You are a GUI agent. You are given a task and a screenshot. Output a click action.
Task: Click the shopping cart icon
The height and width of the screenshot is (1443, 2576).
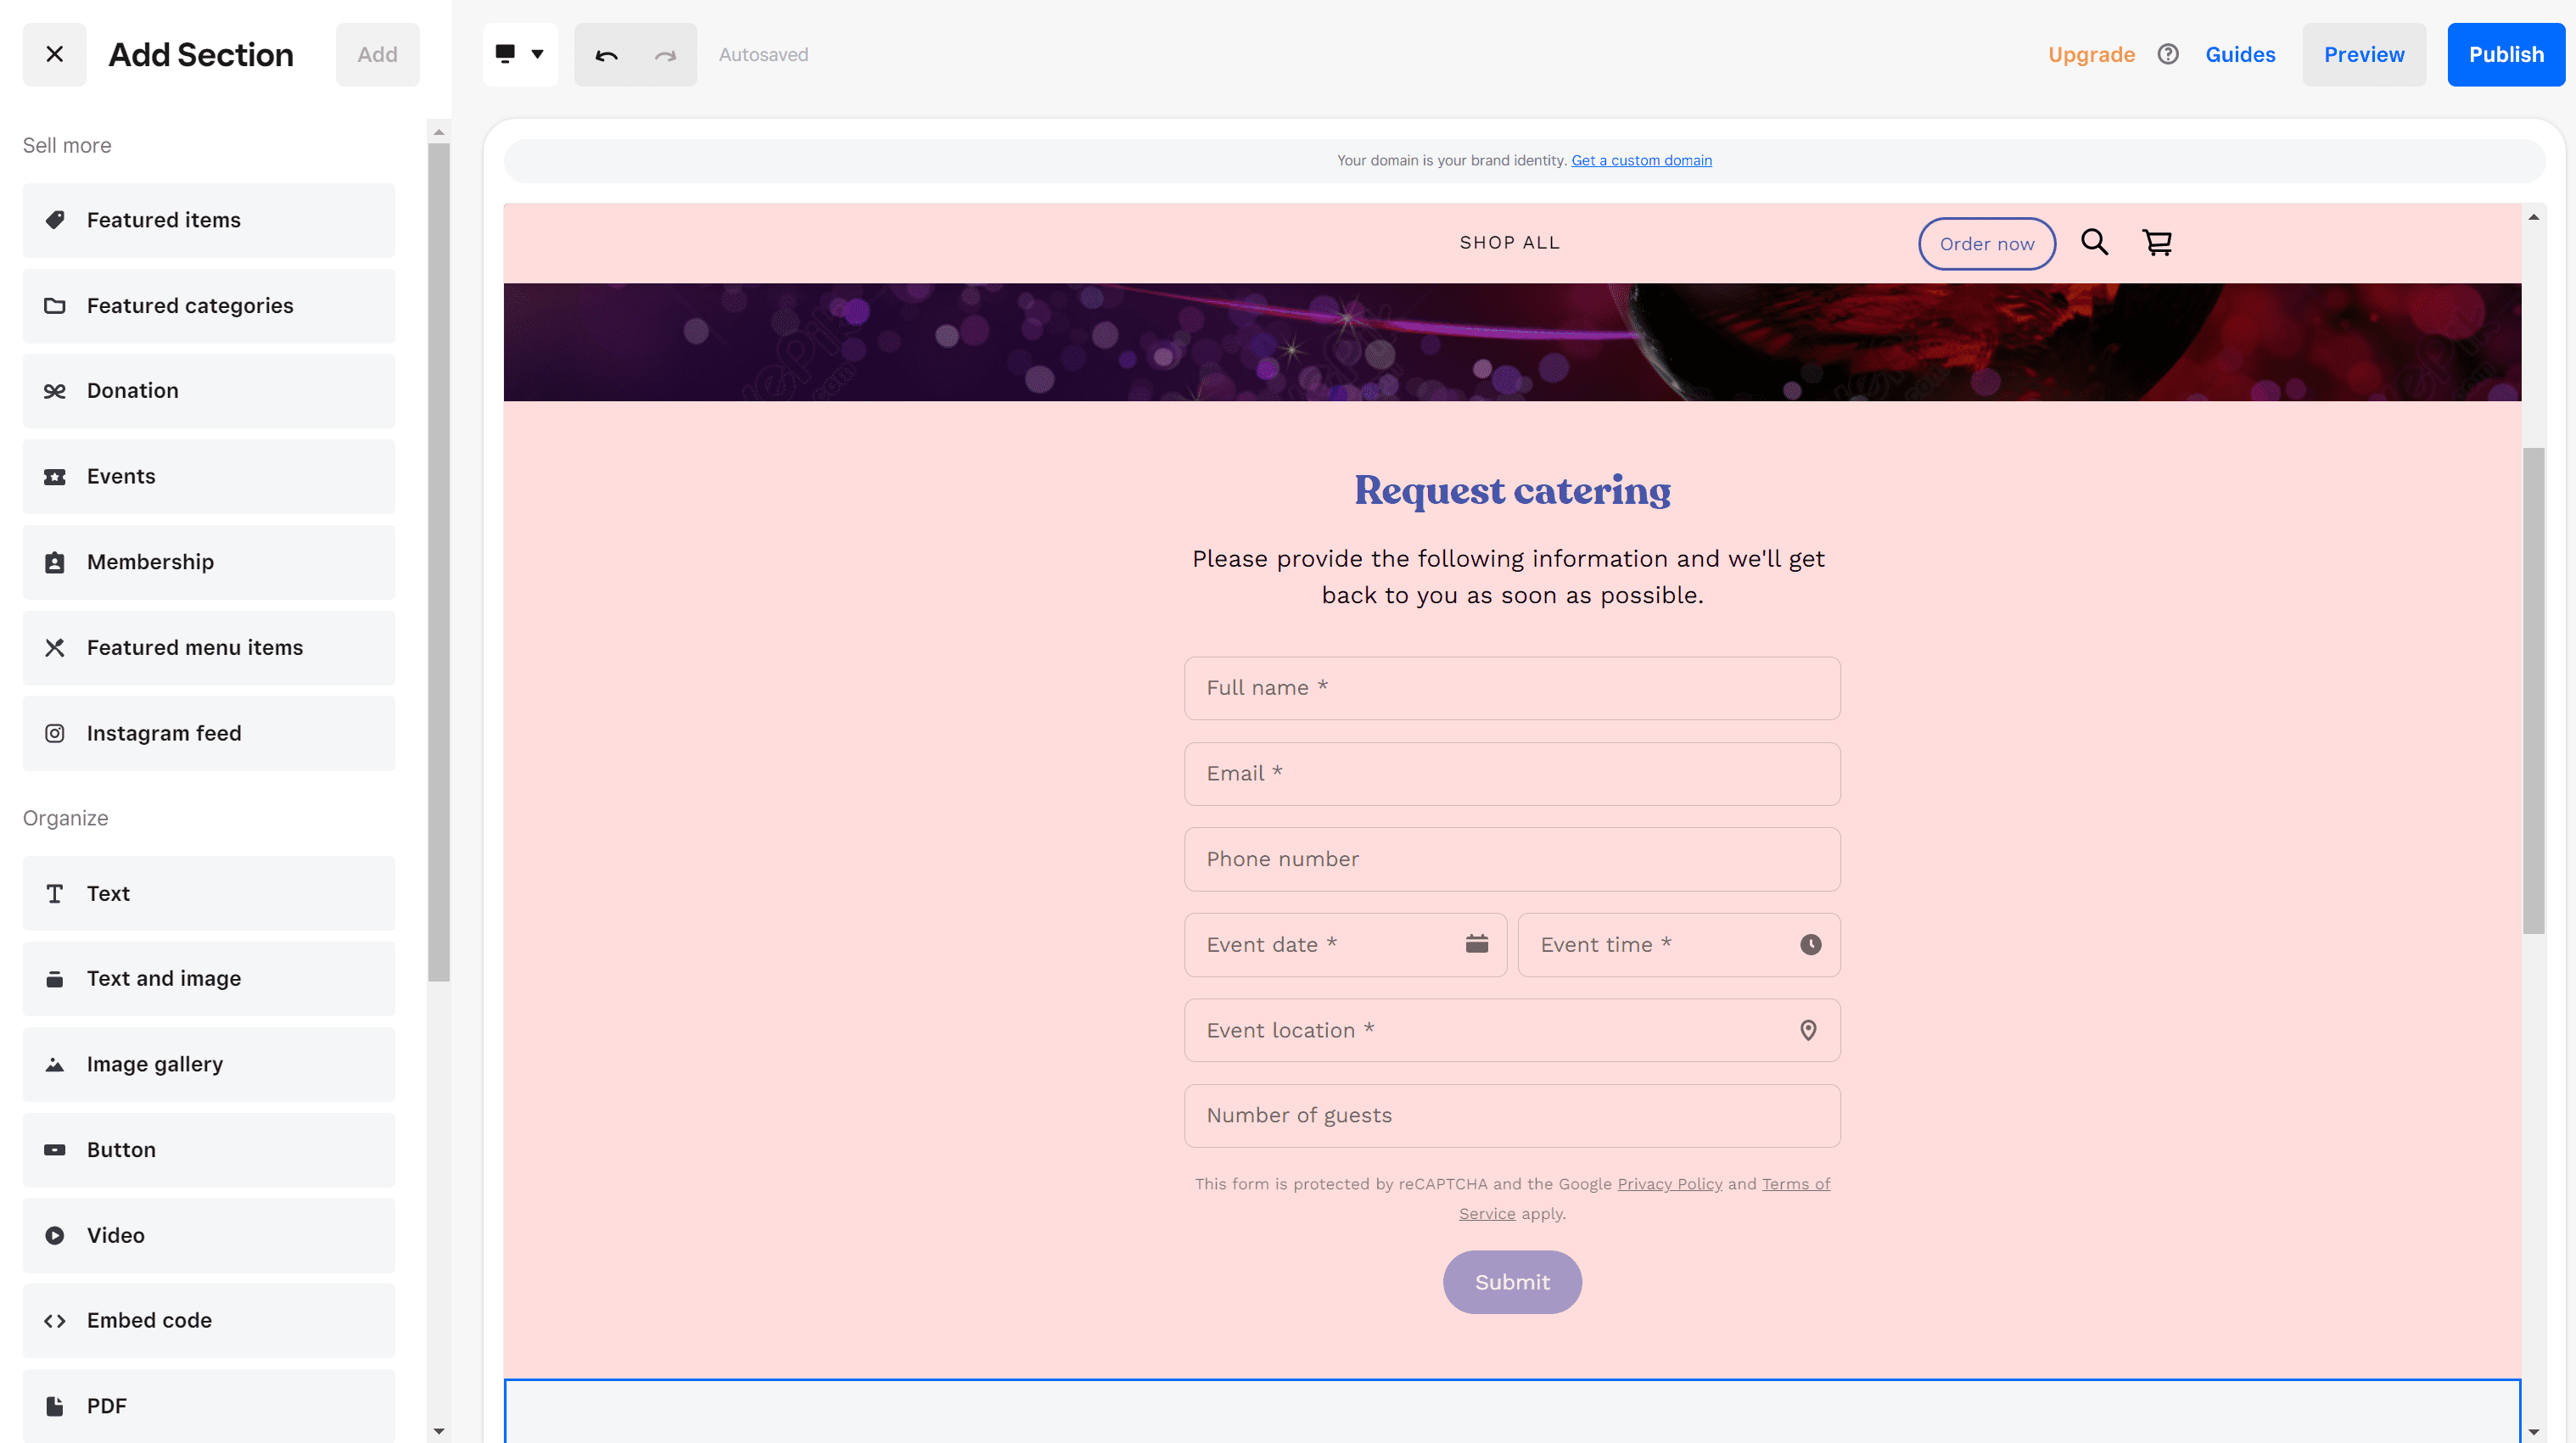point(2157,243)
